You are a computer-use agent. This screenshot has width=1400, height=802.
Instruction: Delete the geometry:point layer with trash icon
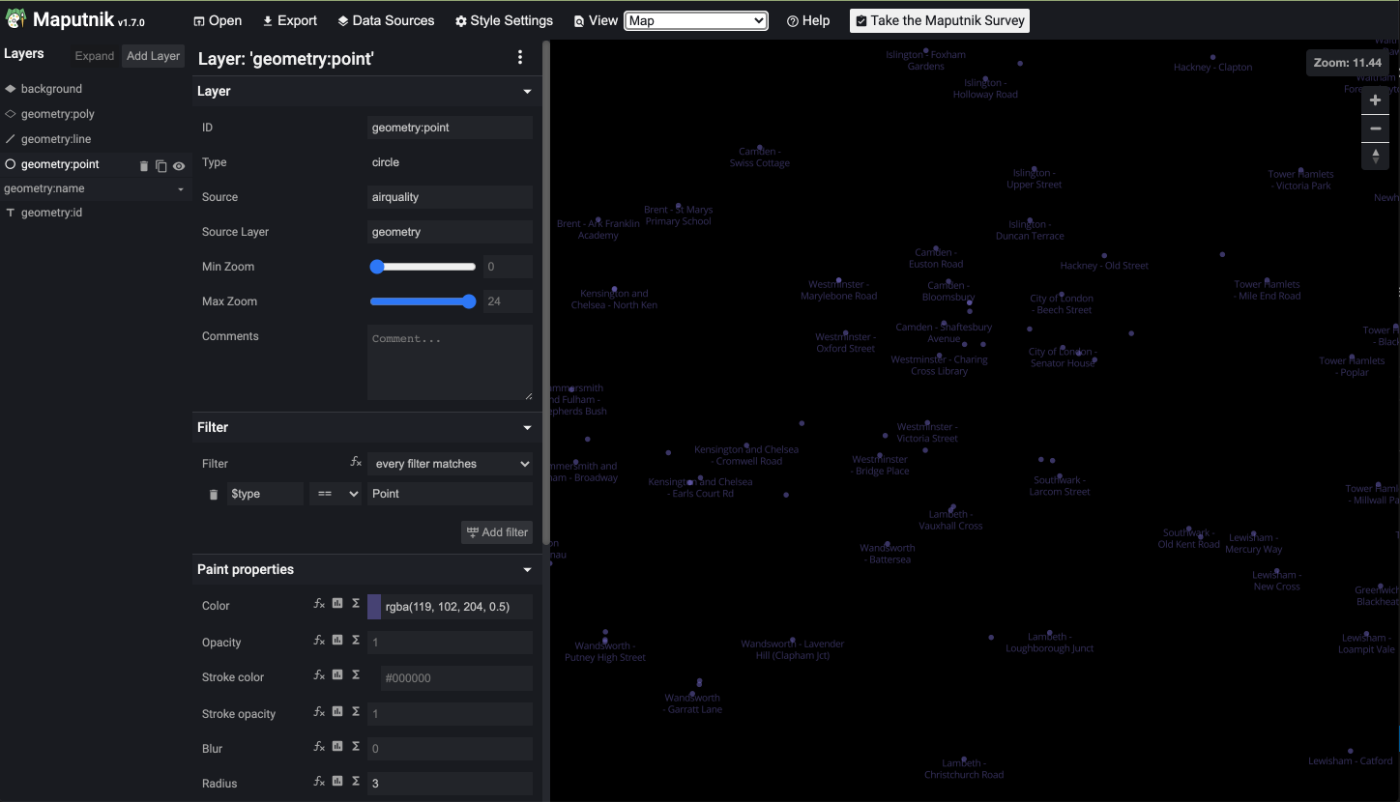144,166
